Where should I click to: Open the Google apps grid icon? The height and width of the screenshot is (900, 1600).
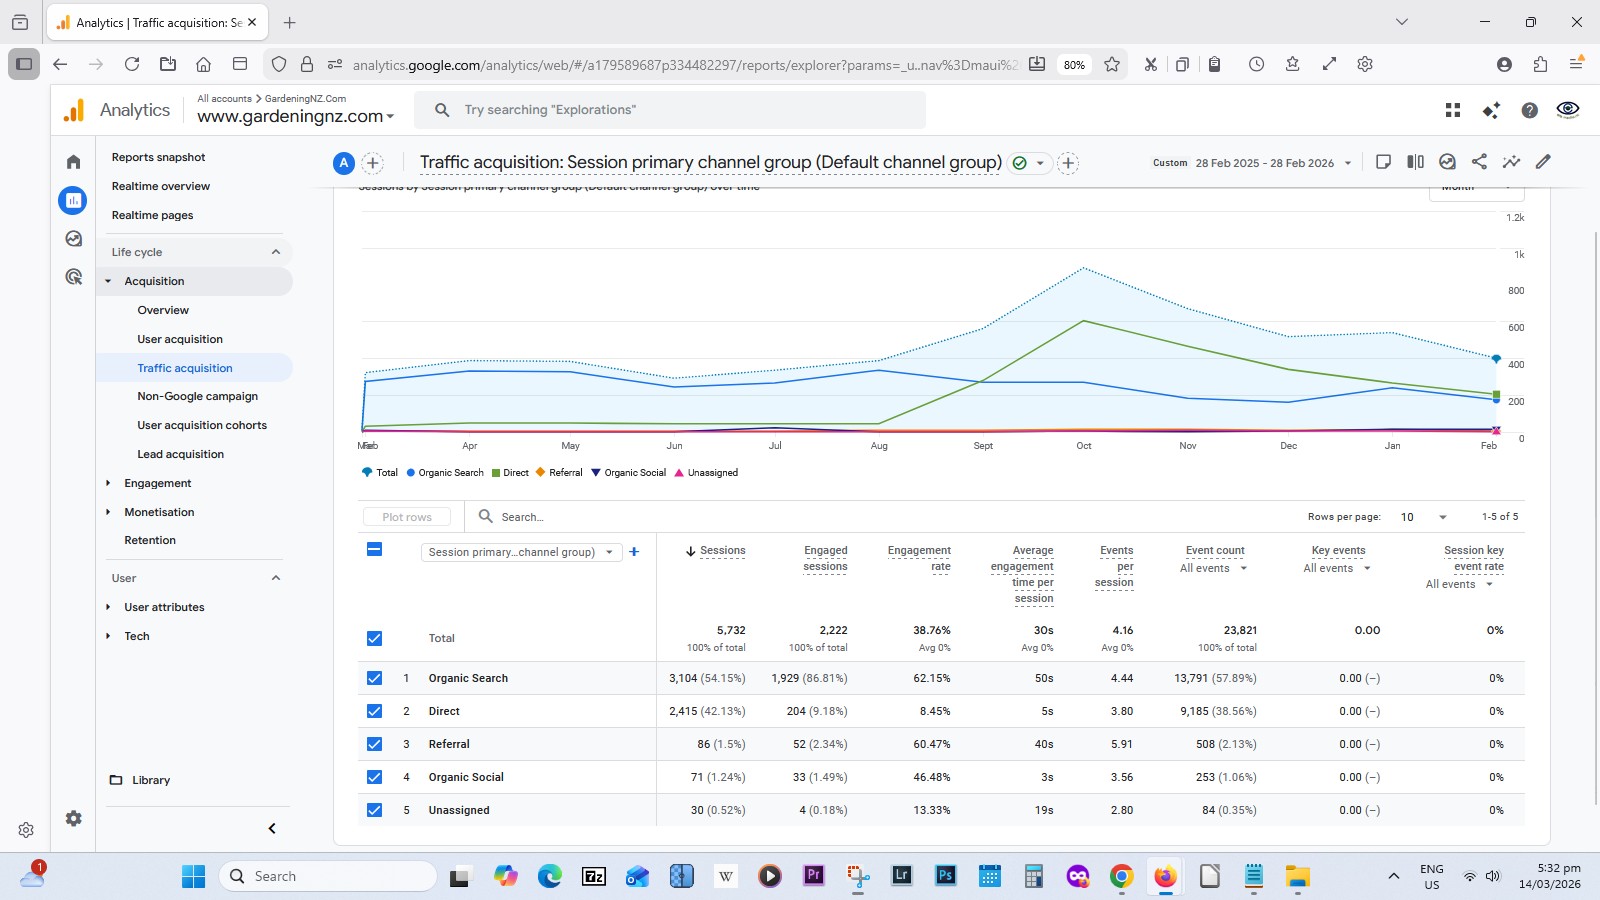point(1453,110)
